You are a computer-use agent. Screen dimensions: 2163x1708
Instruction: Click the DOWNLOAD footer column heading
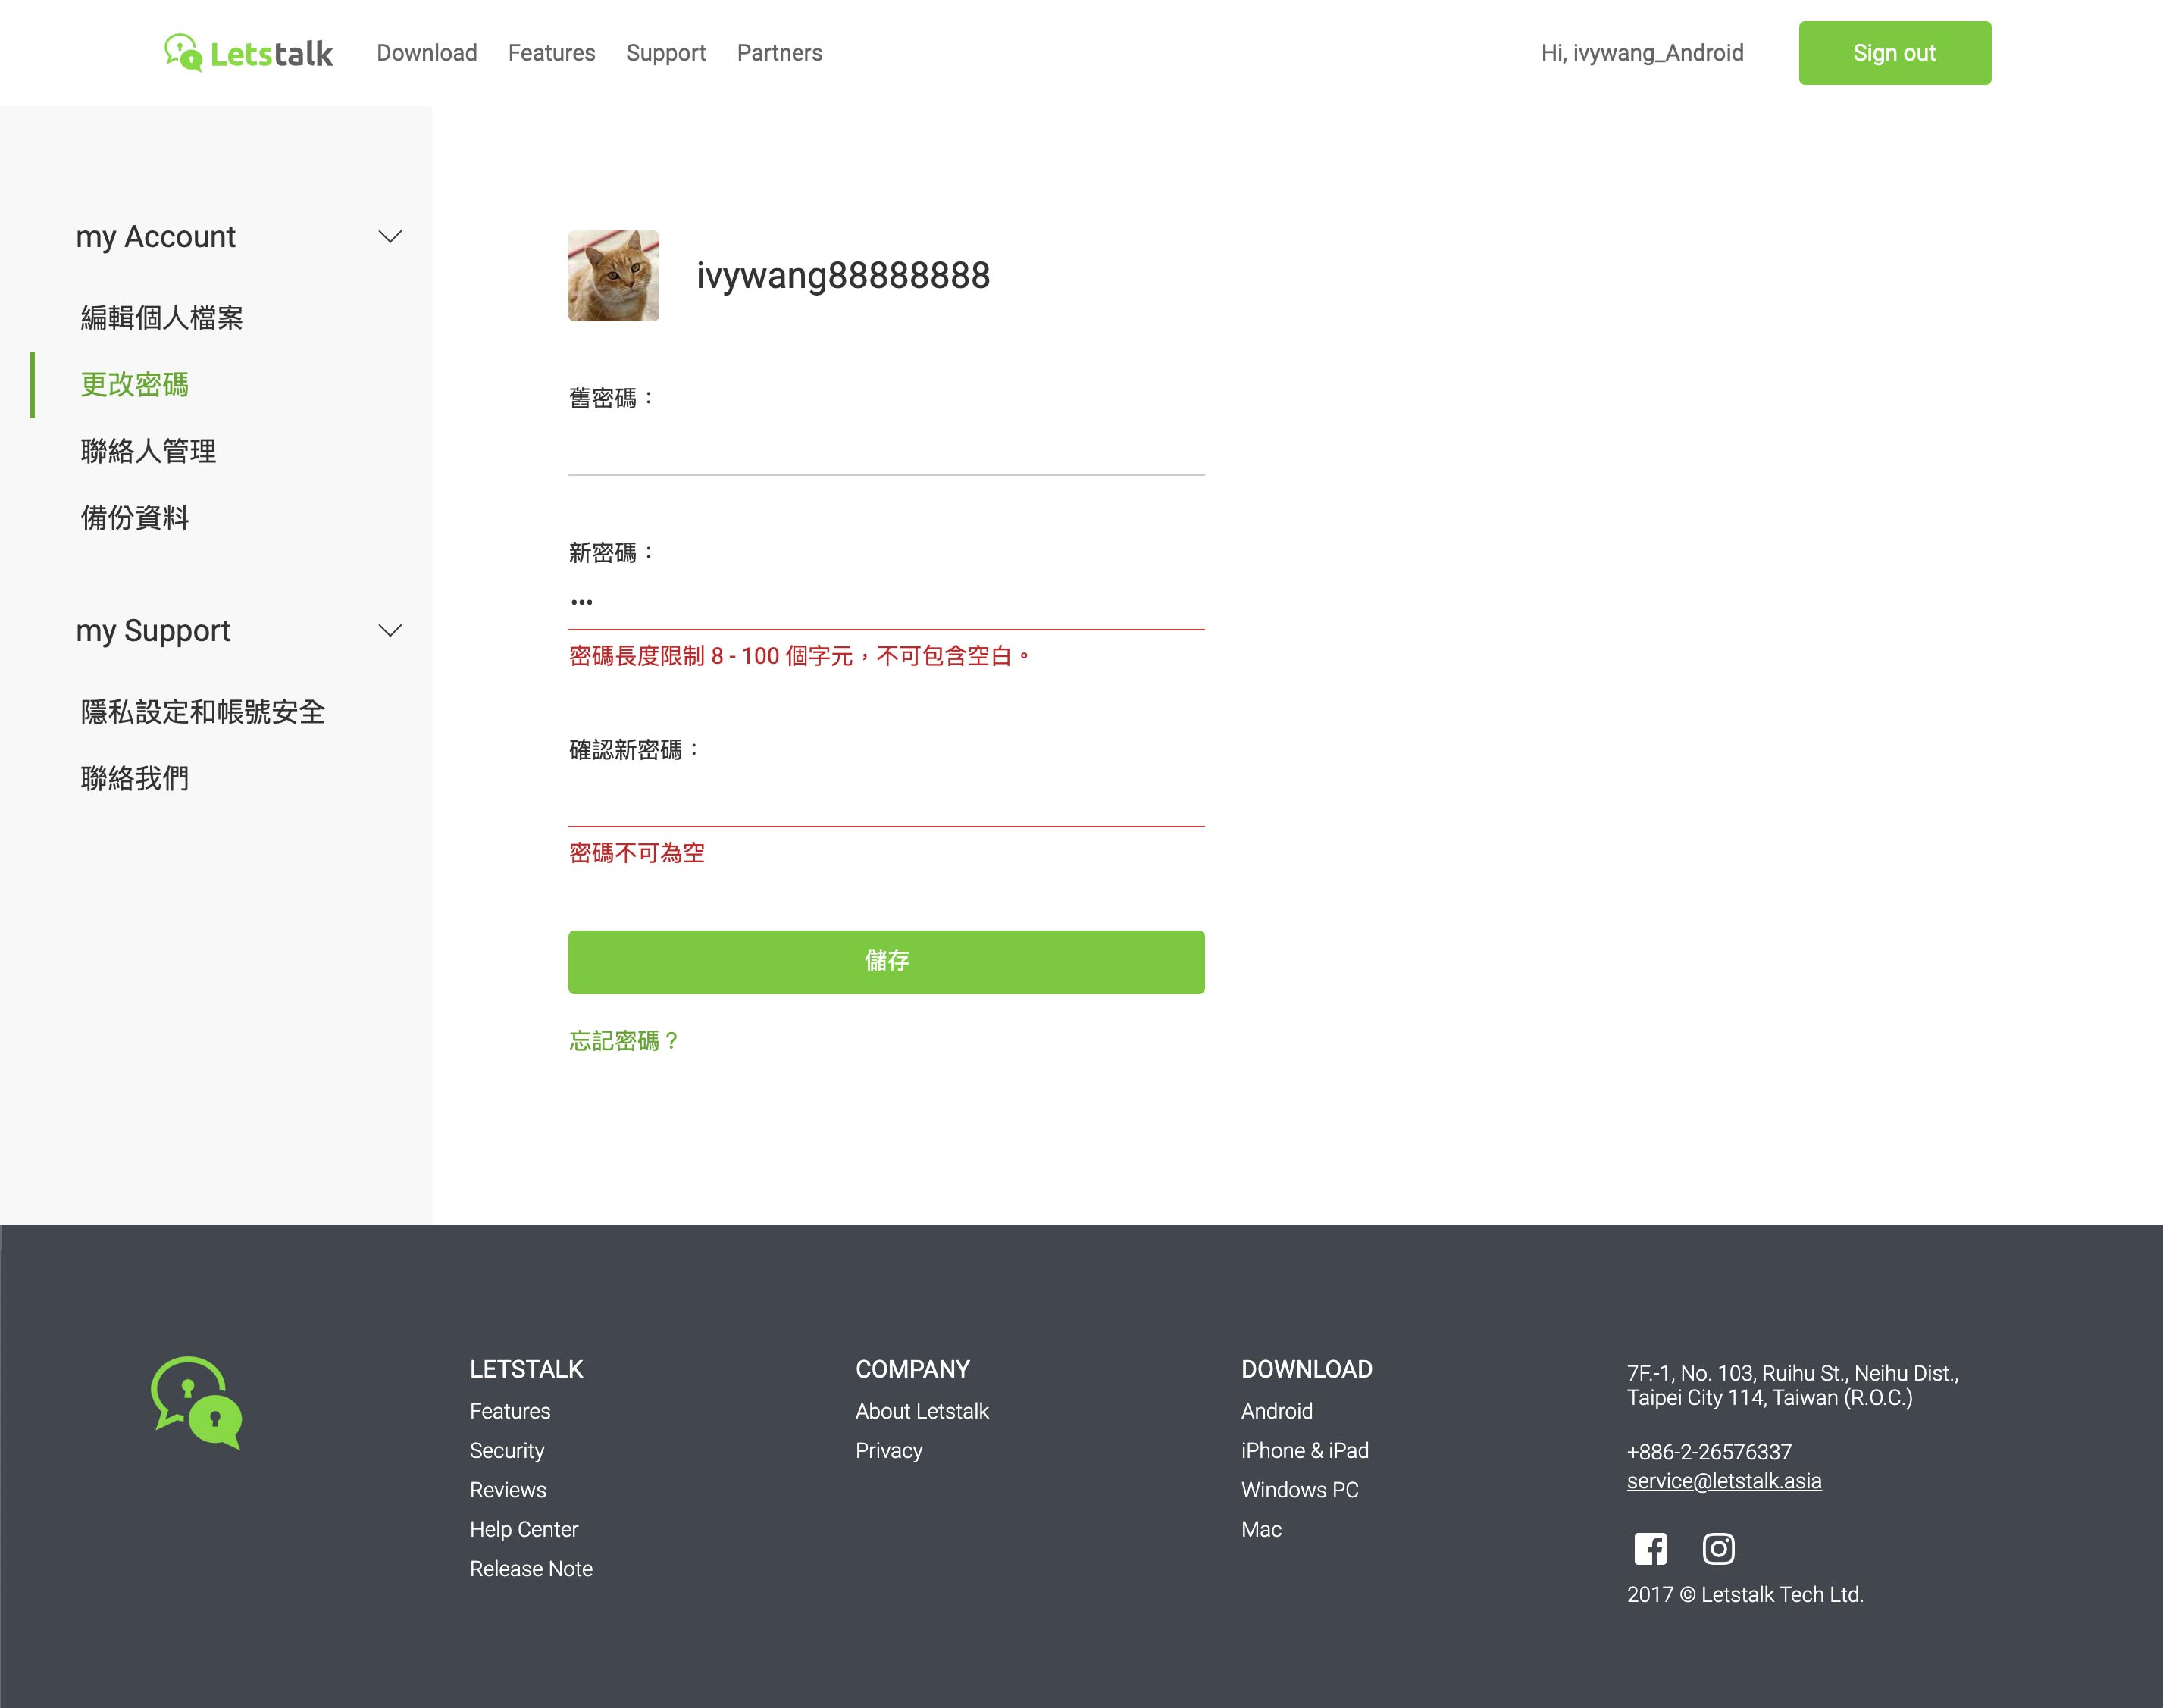(x=1307, y=1369)
